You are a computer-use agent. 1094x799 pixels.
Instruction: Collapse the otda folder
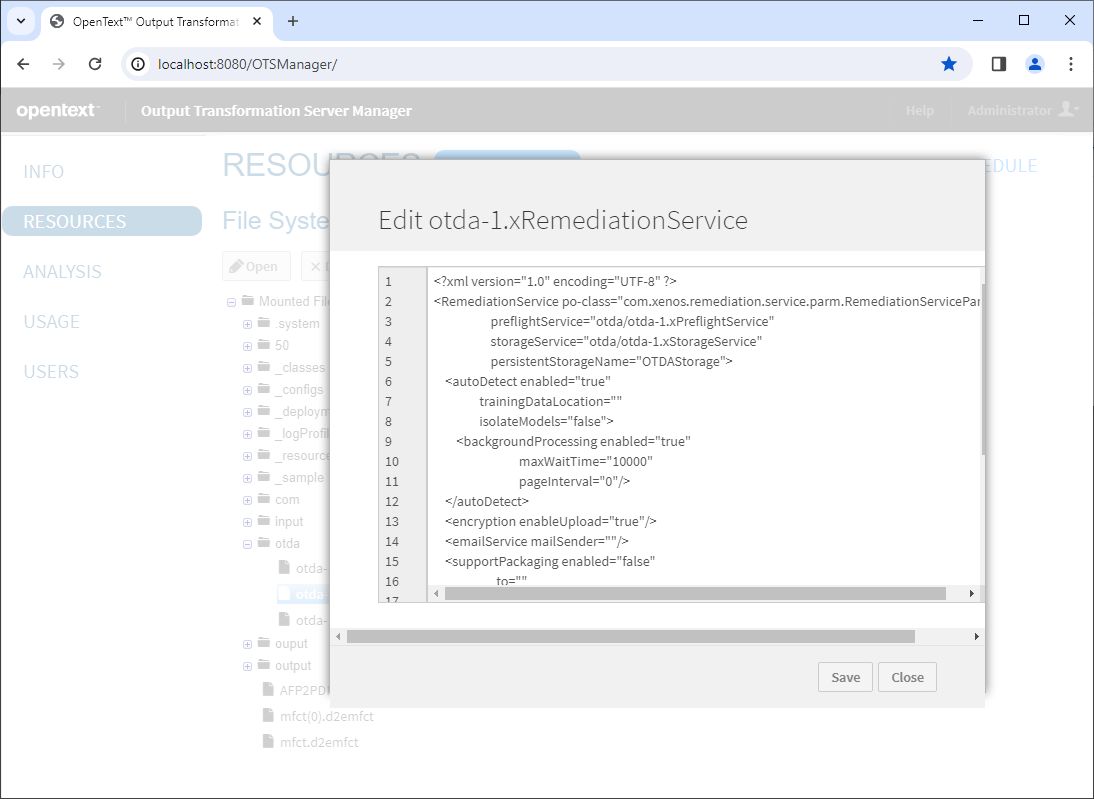[248, 544]
